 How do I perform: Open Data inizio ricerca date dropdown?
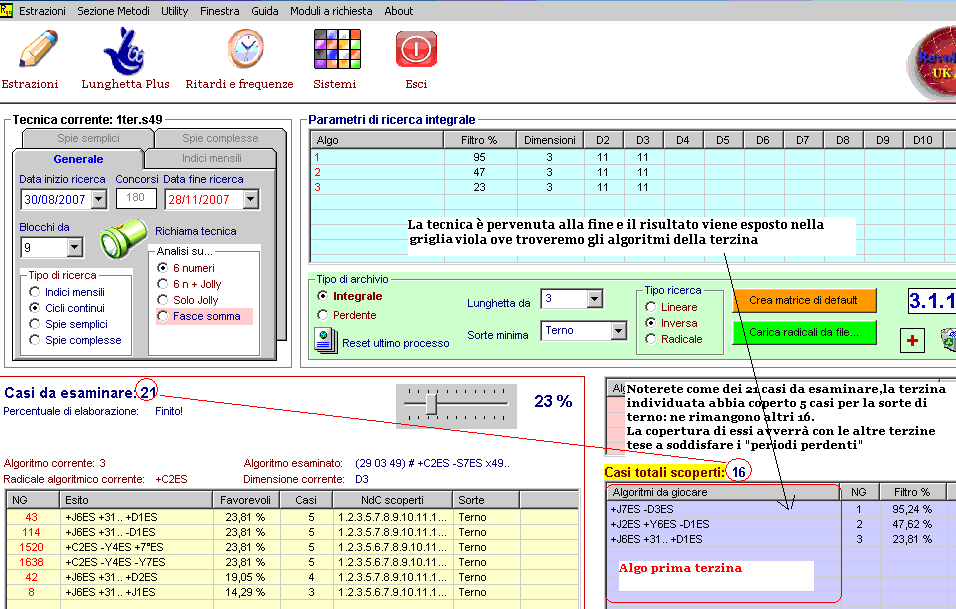pos(99,199)
